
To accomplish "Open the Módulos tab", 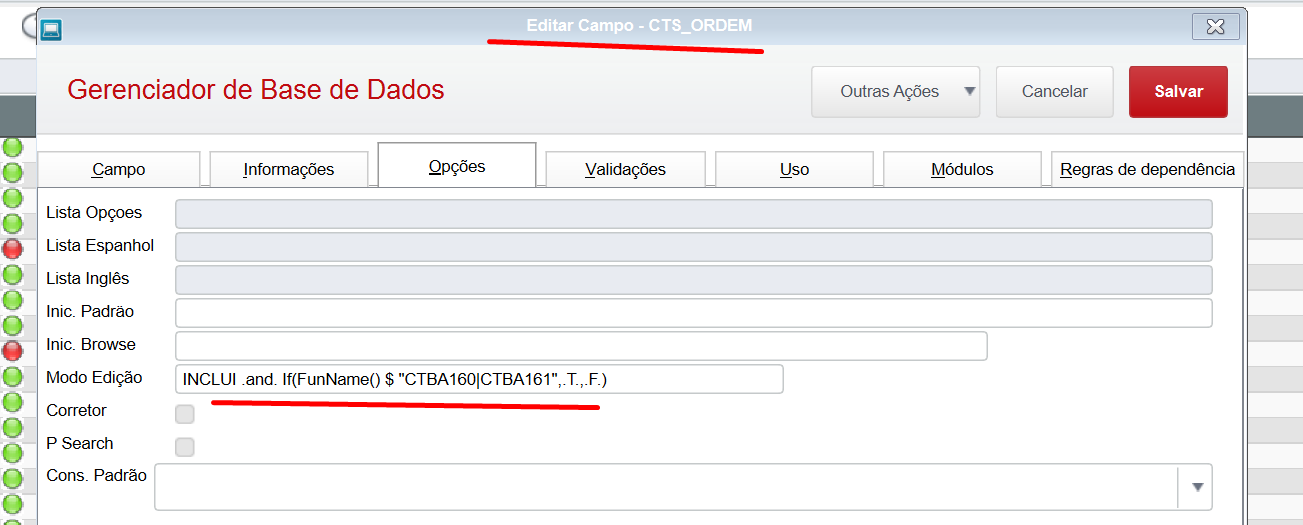I will pyautogui.click(x=962, y=169).
